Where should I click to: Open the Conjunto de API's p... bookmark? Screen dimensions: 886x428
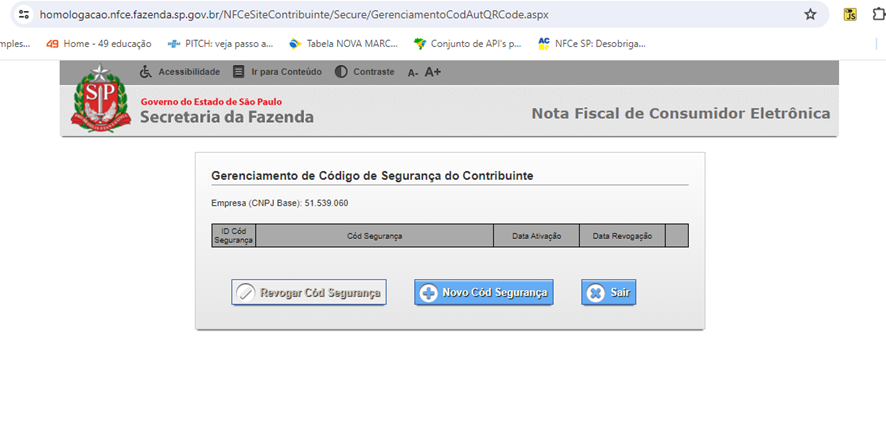coord(467,44)
